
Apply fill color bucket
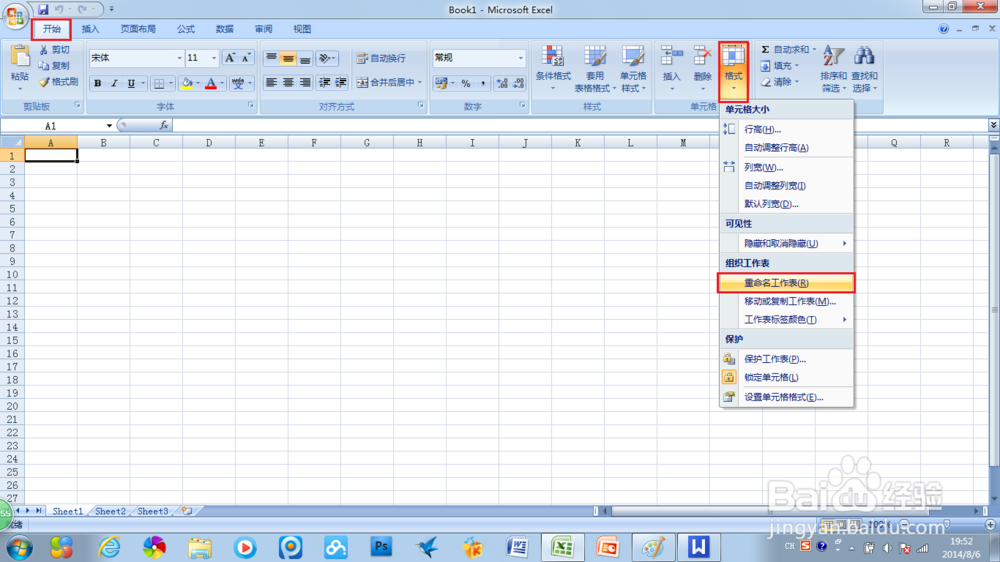click(x=186, y=83)
